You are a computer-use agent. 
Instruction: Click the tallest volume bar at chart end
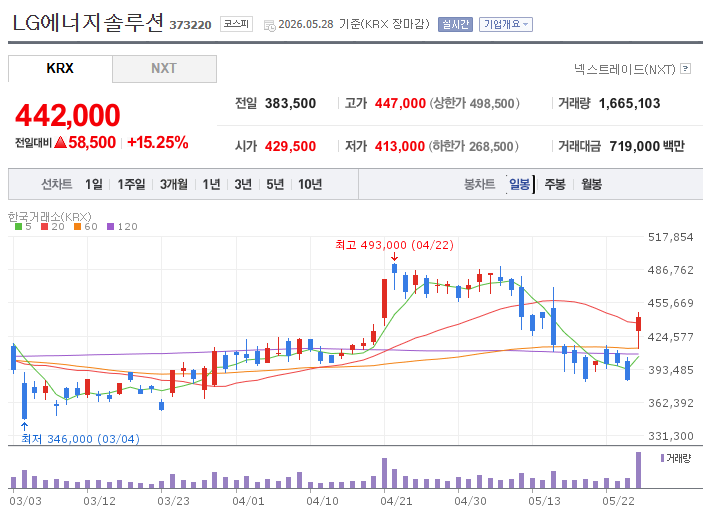(x=638, y=470)
